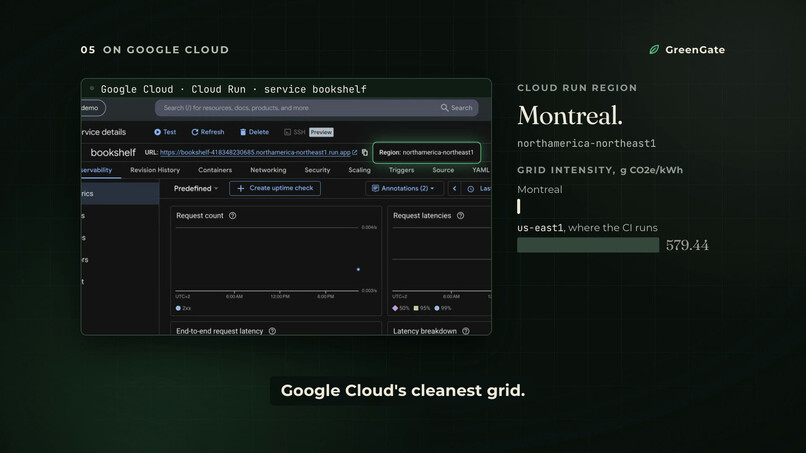Open the YAML tab
806x453 pixels.
(x=481, y=170)
